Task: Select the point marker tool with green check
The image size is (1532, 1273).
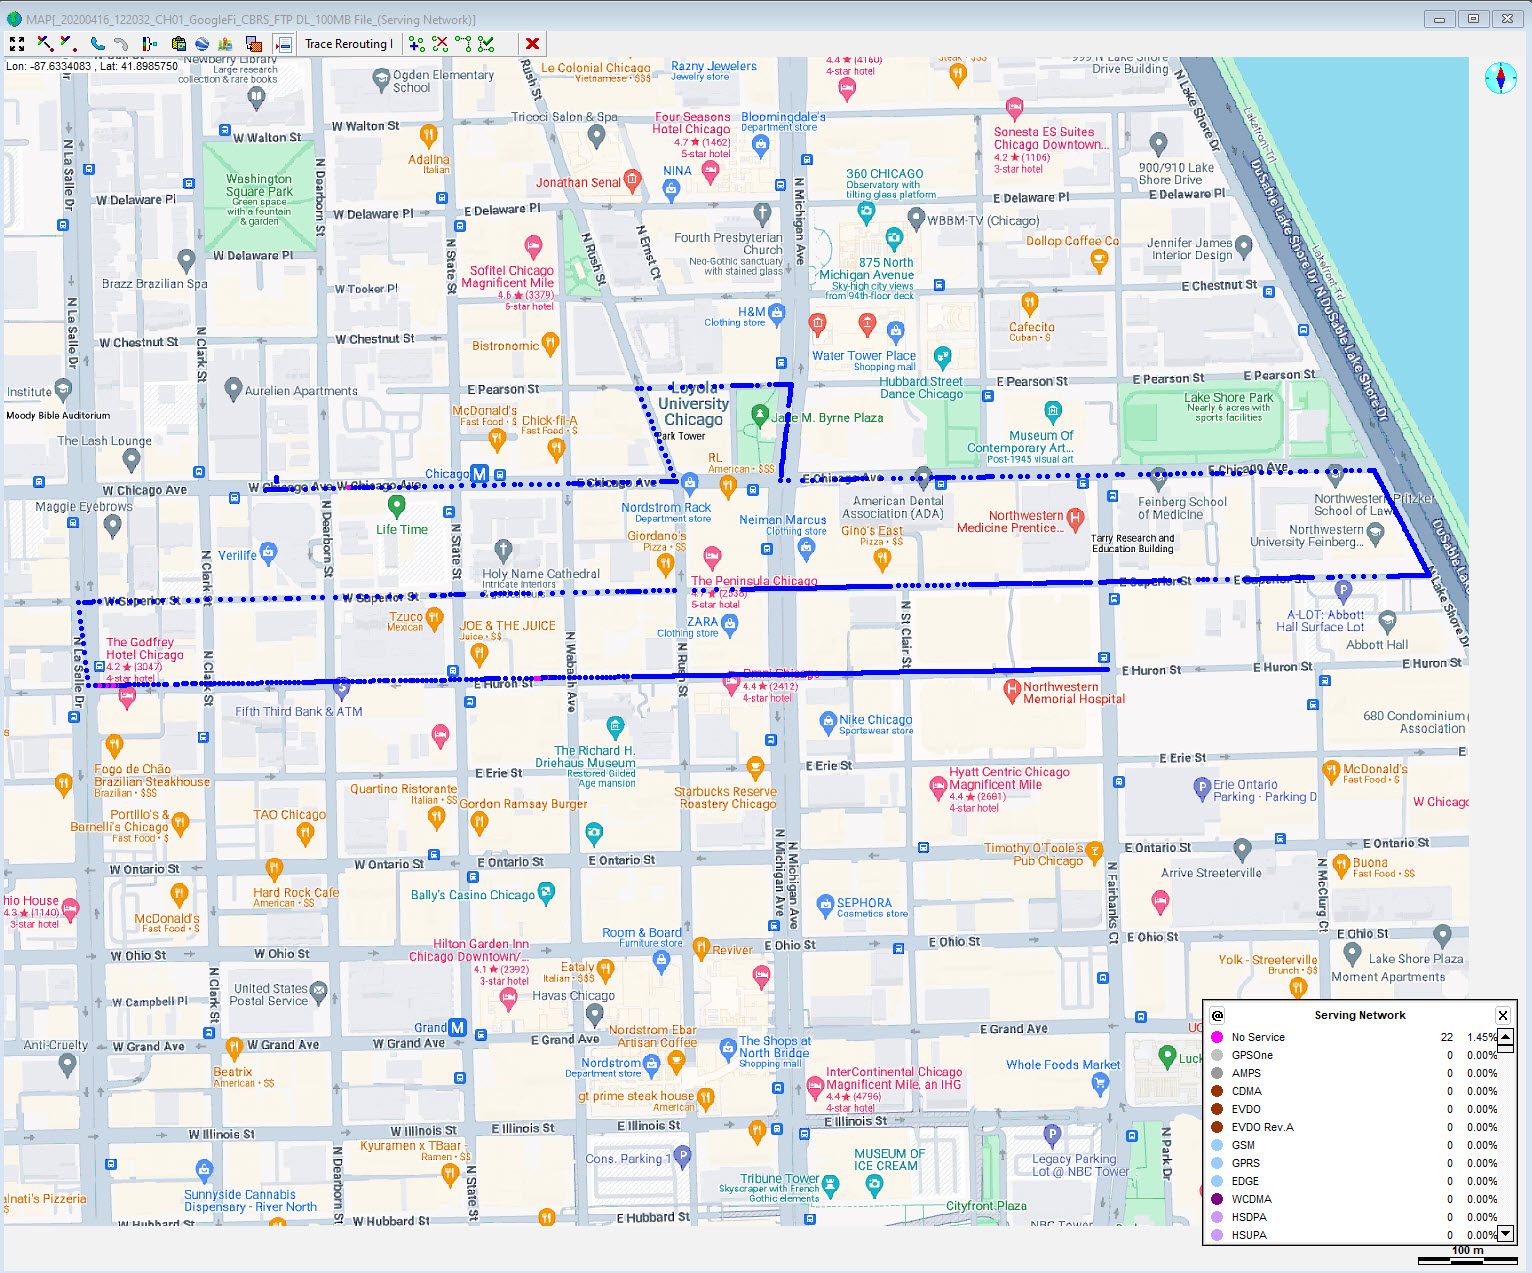Action: [68, 44]
